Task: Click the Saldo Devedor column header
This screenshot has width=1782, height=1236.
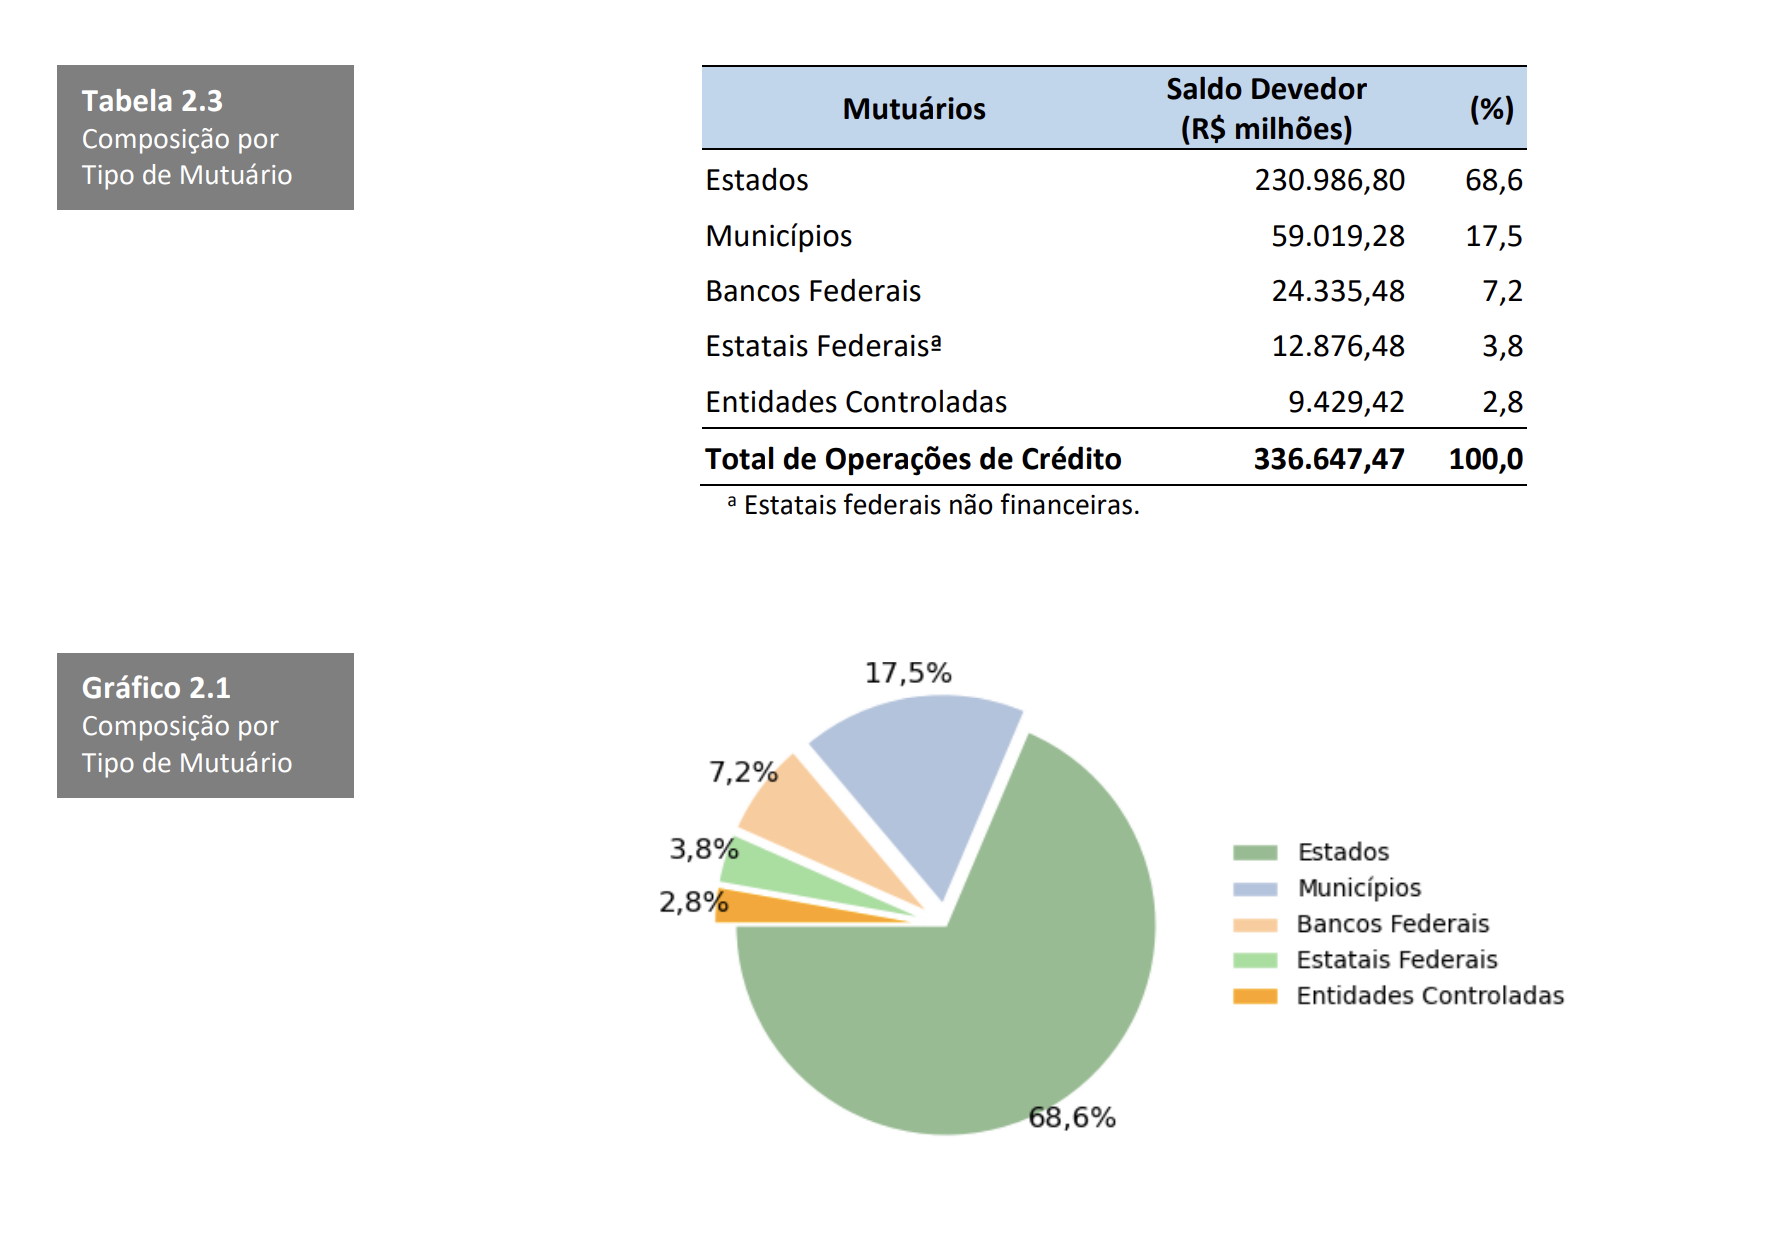Action: click(1265, 109)
